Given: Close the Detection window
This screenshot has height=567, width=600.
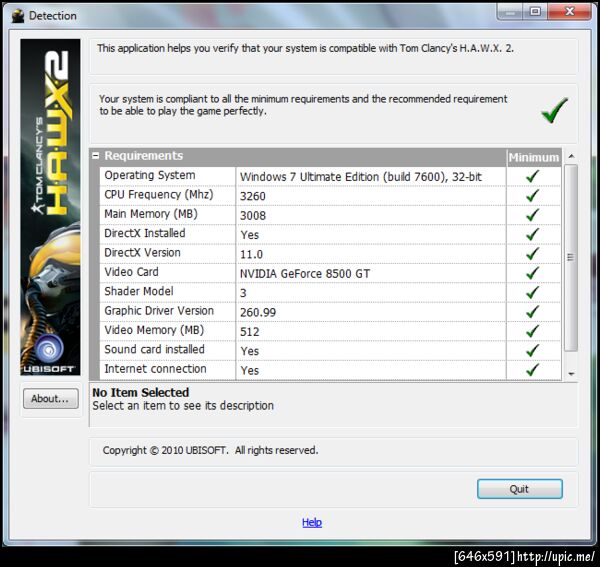Looking at the screenshot, I should [569, 12].
